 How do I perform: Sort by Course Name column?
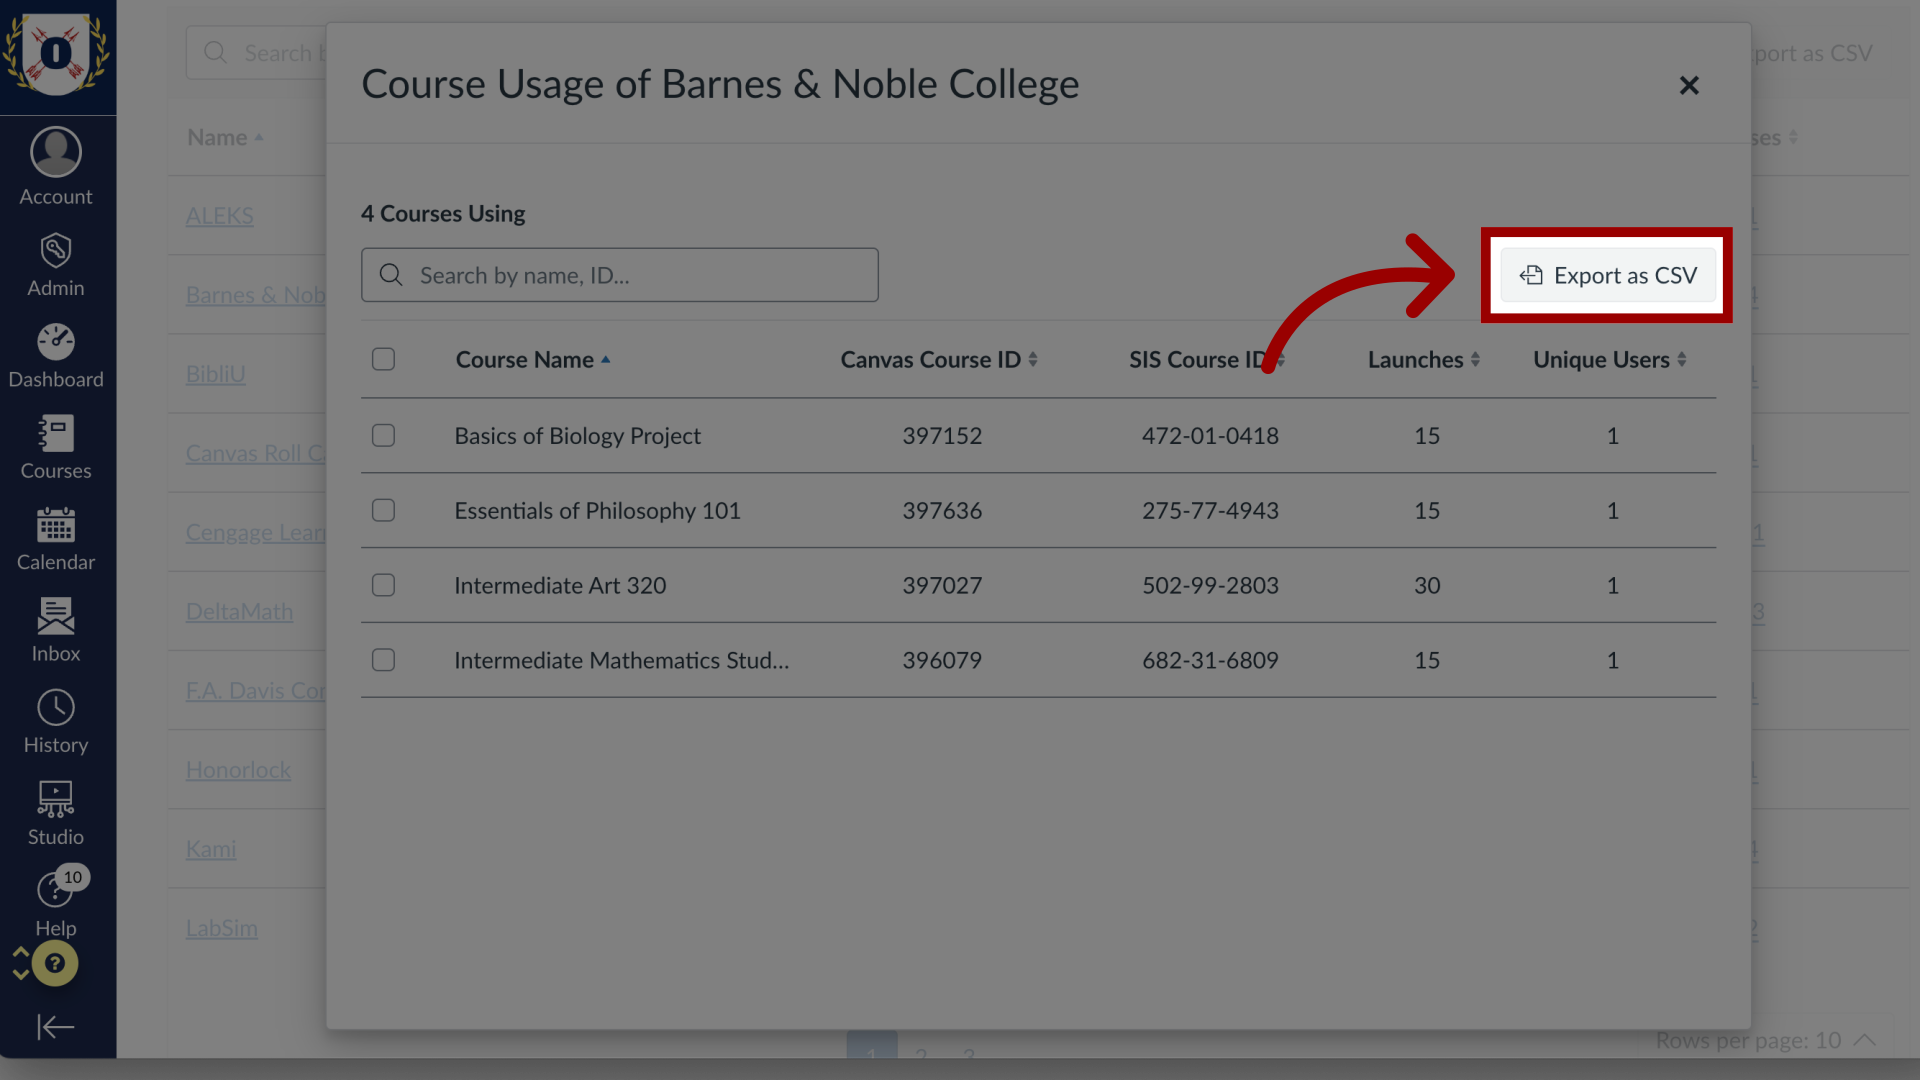[x=533, y=359]
